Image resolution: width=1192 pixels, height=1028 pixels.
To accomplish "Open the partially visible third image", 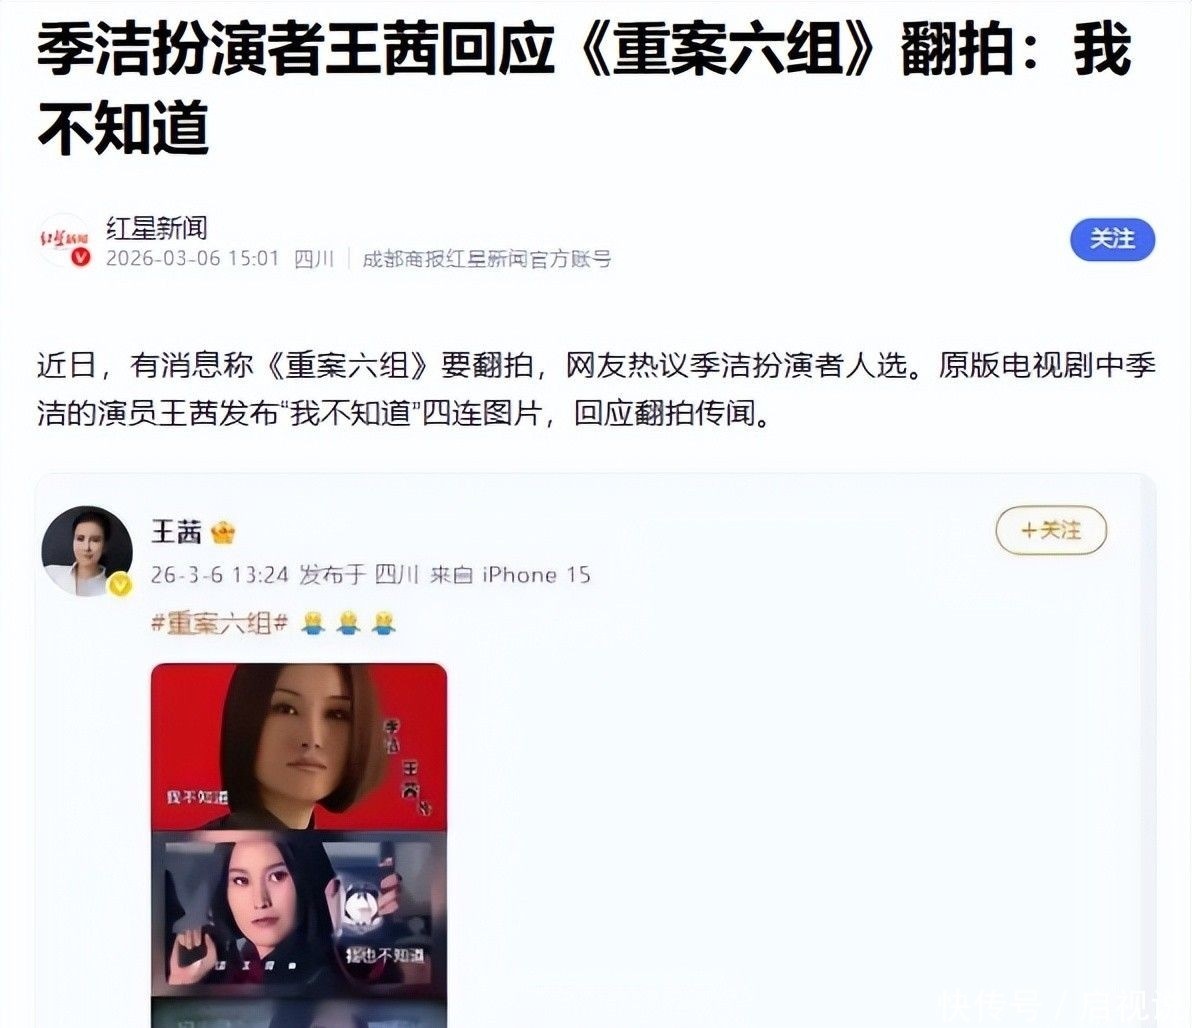I will point(299,1013).
